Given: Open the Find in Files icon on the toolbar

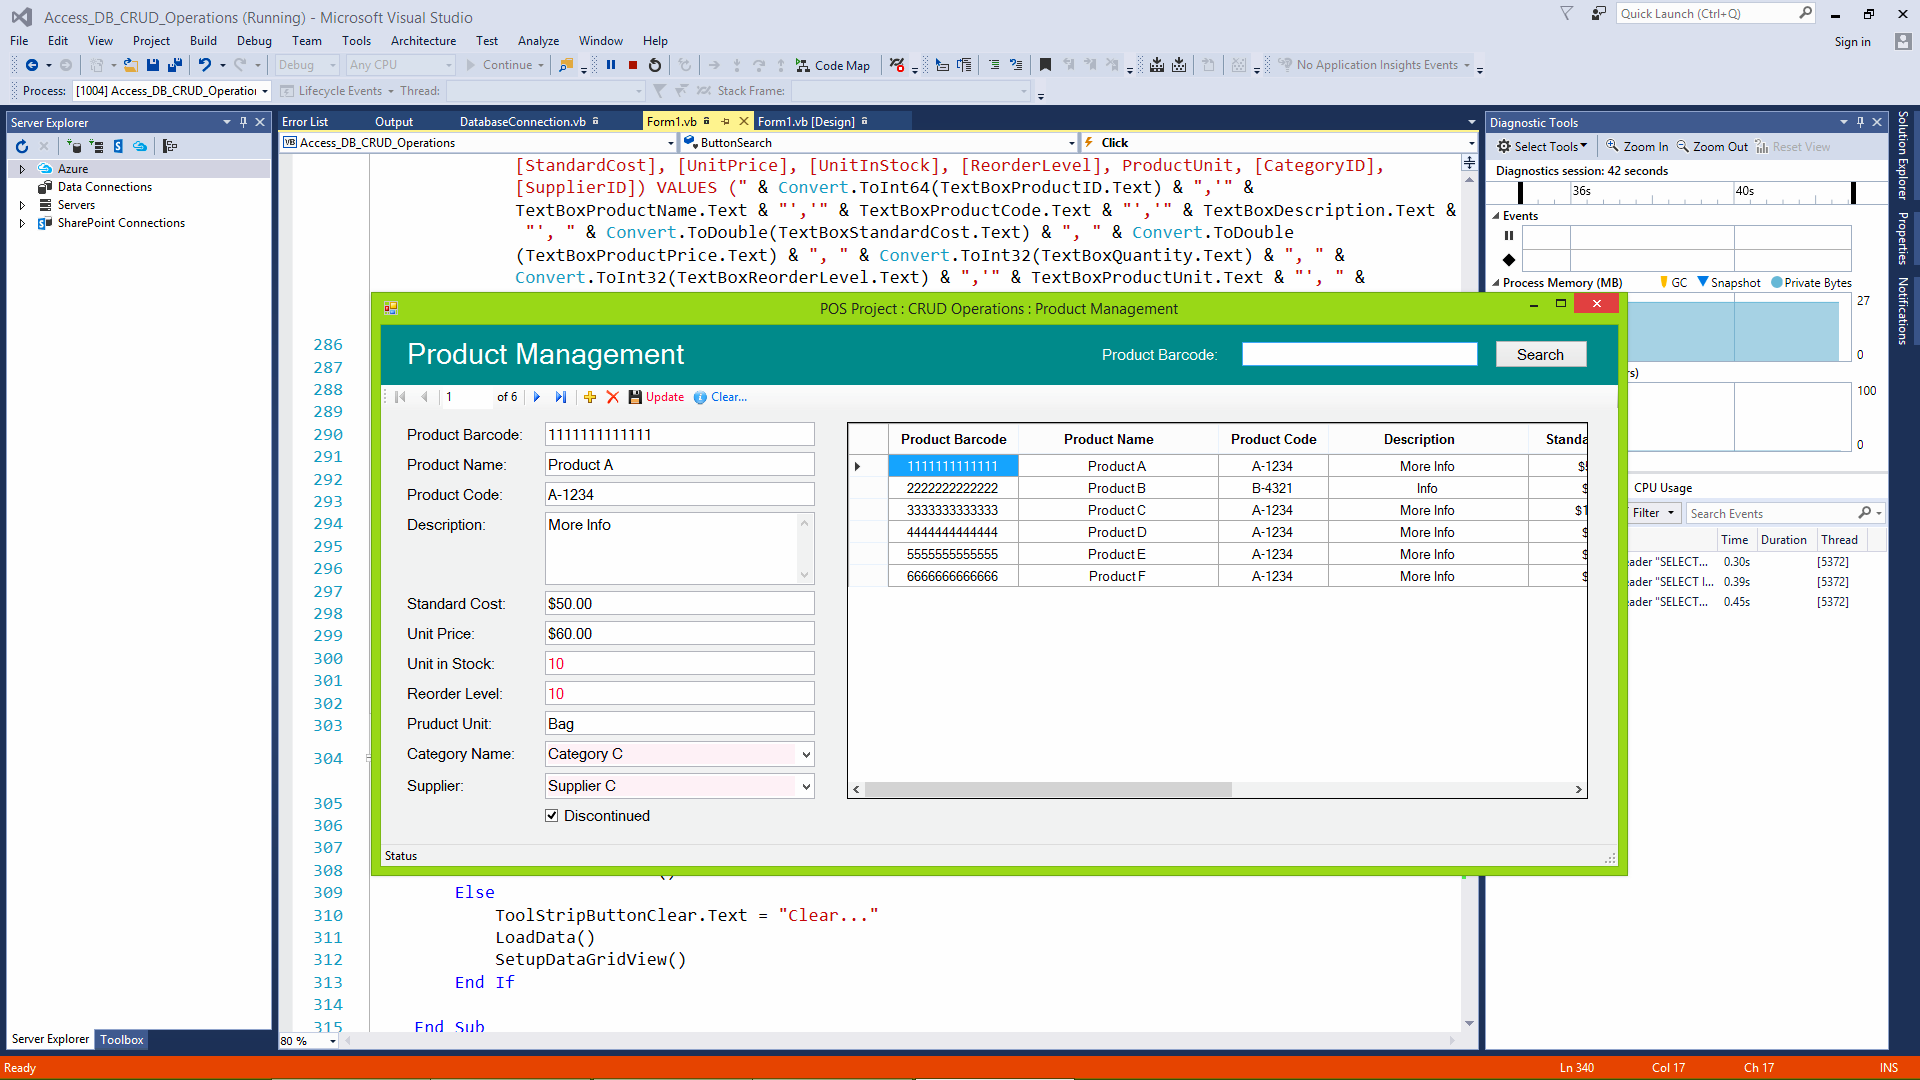Looking at the screenshot, I should [x=566, y=65].
